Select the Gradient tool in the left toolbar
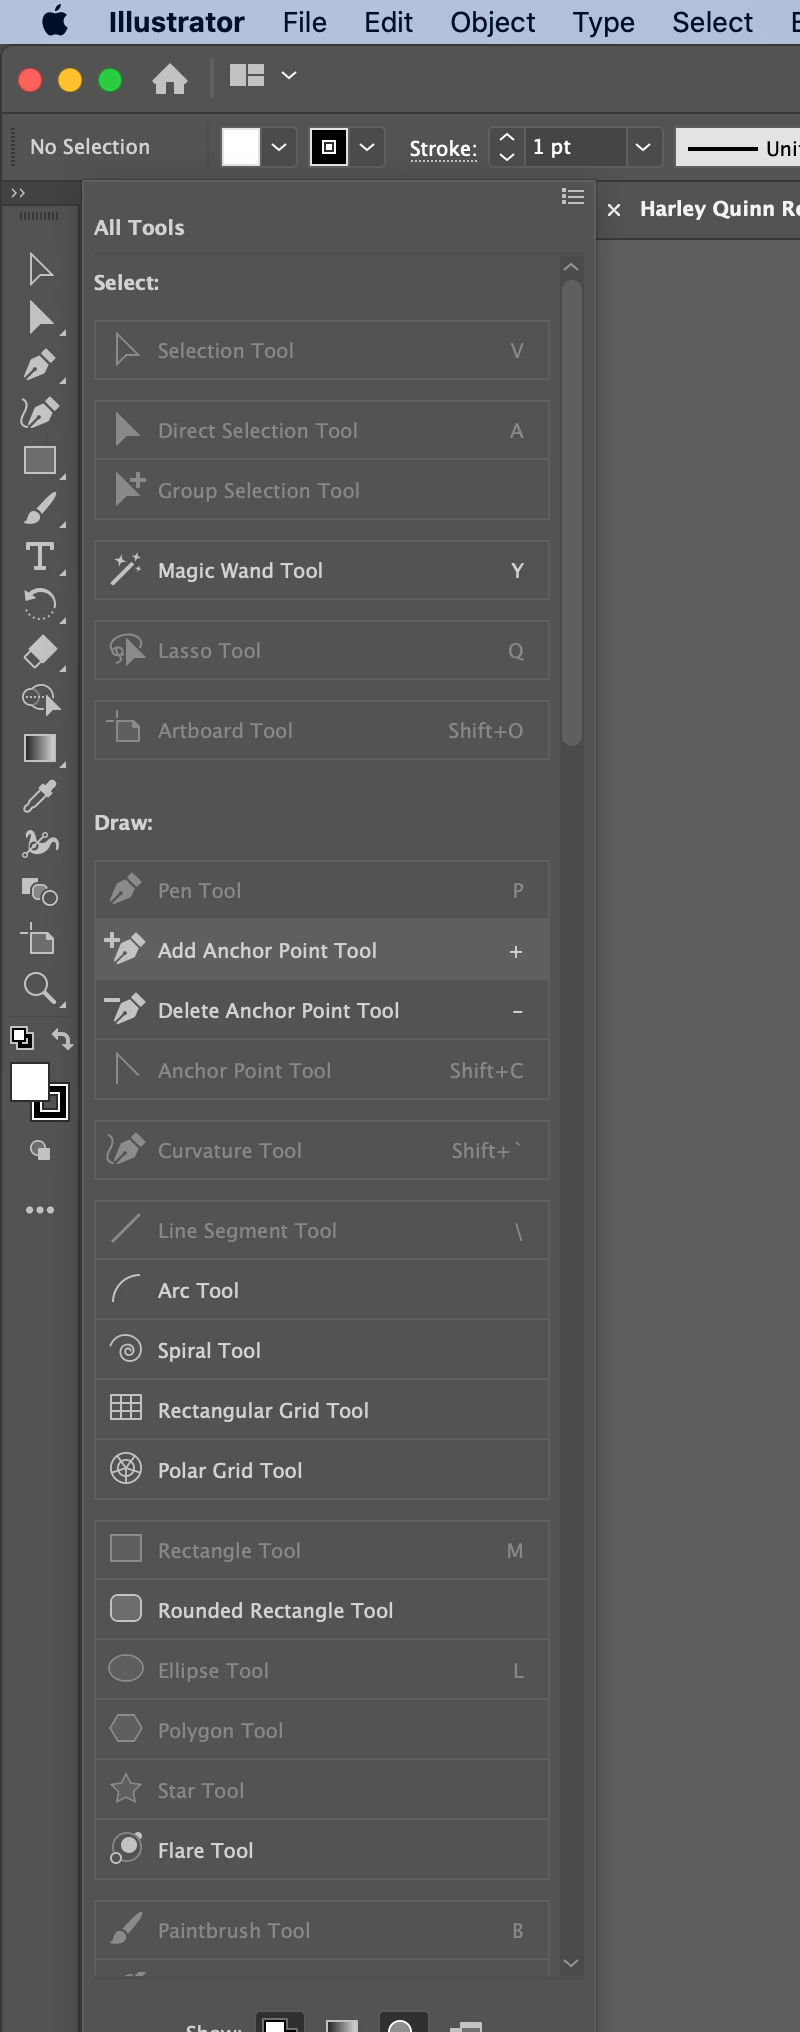Image resolution: width=800 pixels, height=2032 pixels. pyautogui.click(x=40, y=748)
